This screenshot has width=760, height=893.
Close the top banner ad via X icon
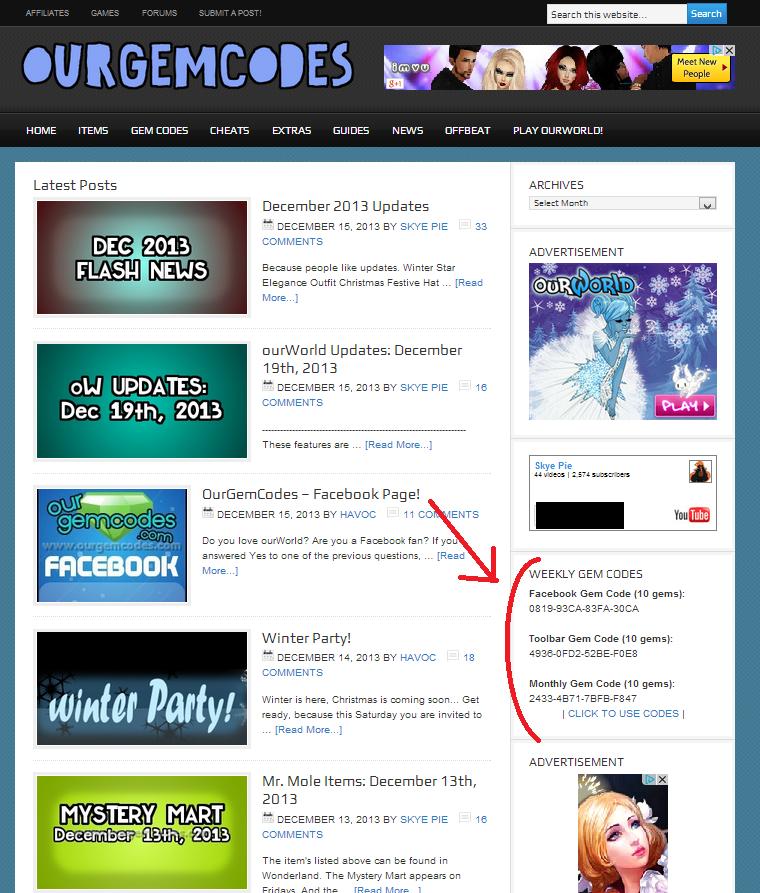coord(730,51)
